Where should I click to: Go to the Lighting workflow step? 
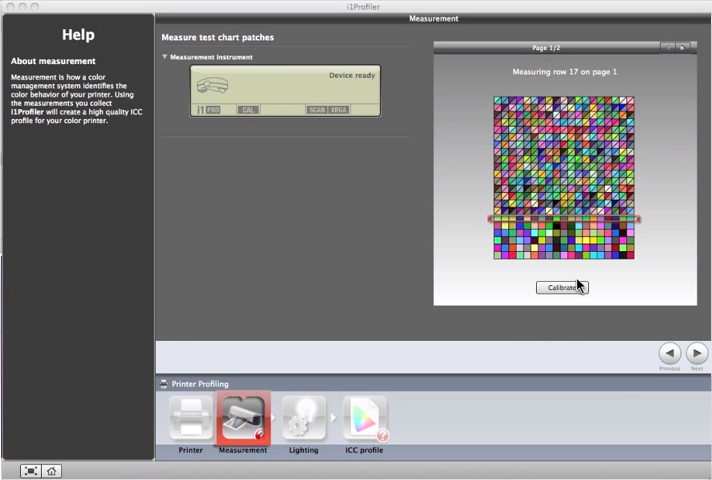(x=304, y=418)
